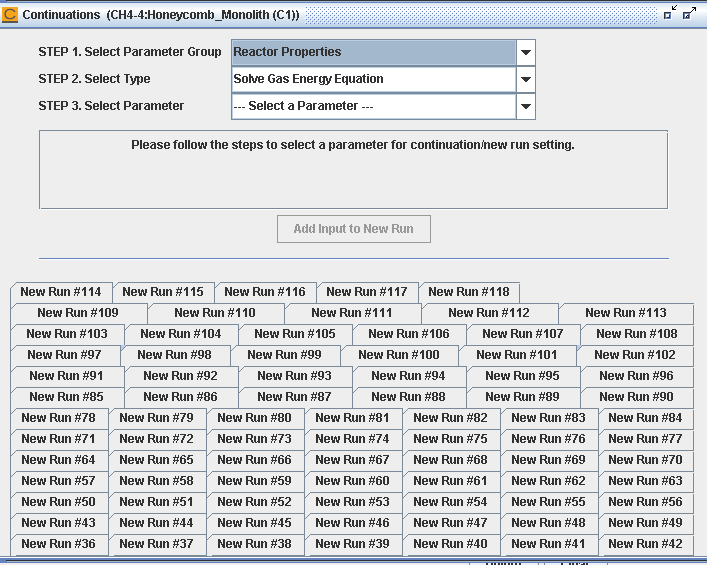Show the New Run #88 tab
This screenshot has width=707, height=565.
click(x=409, y=397)
